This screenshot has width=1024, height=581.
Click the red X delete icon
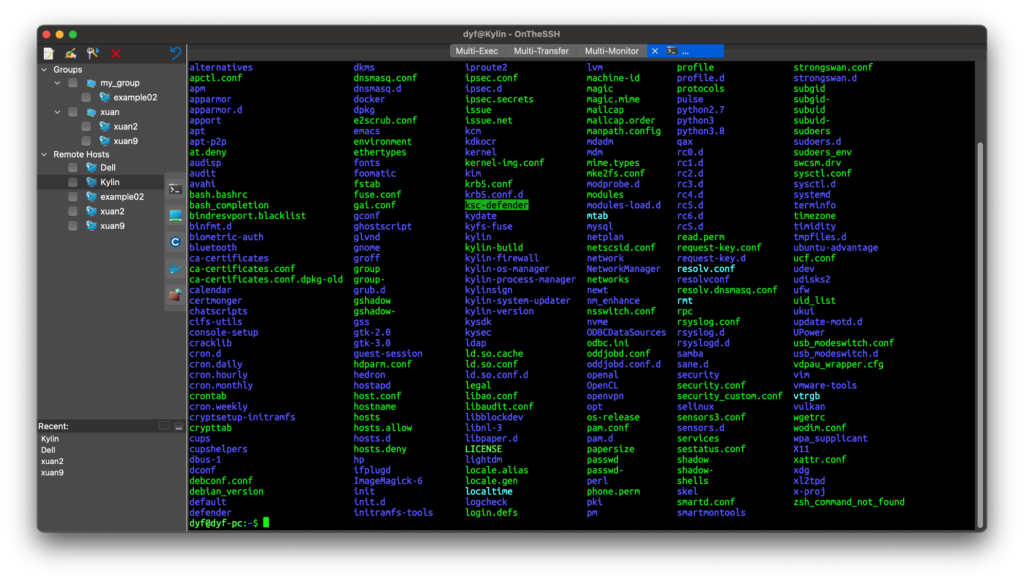click(x=116, y=53)
